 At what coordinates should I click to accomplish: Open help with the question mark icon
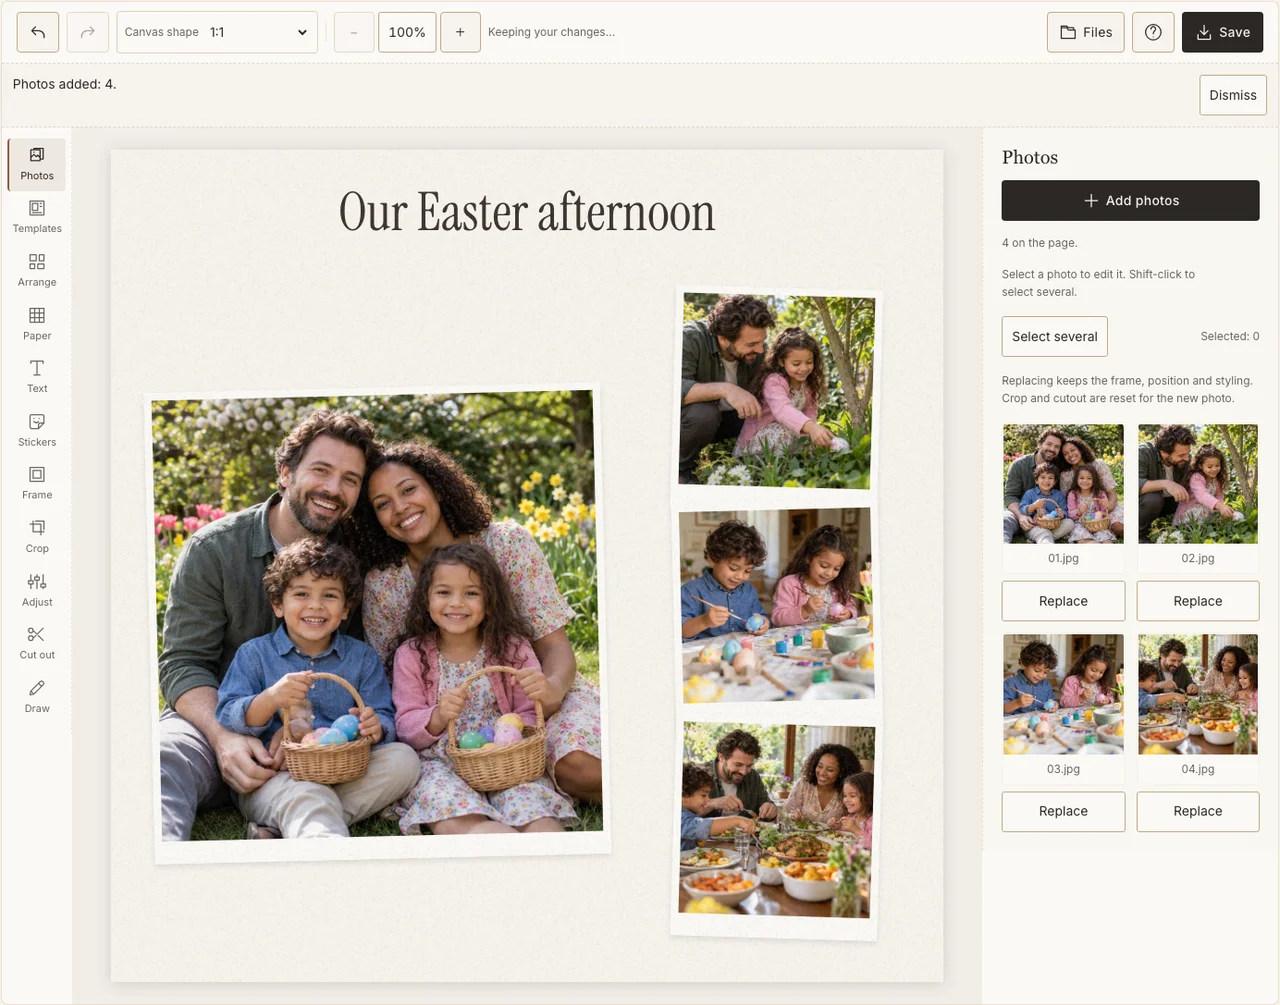[1153, 32]
